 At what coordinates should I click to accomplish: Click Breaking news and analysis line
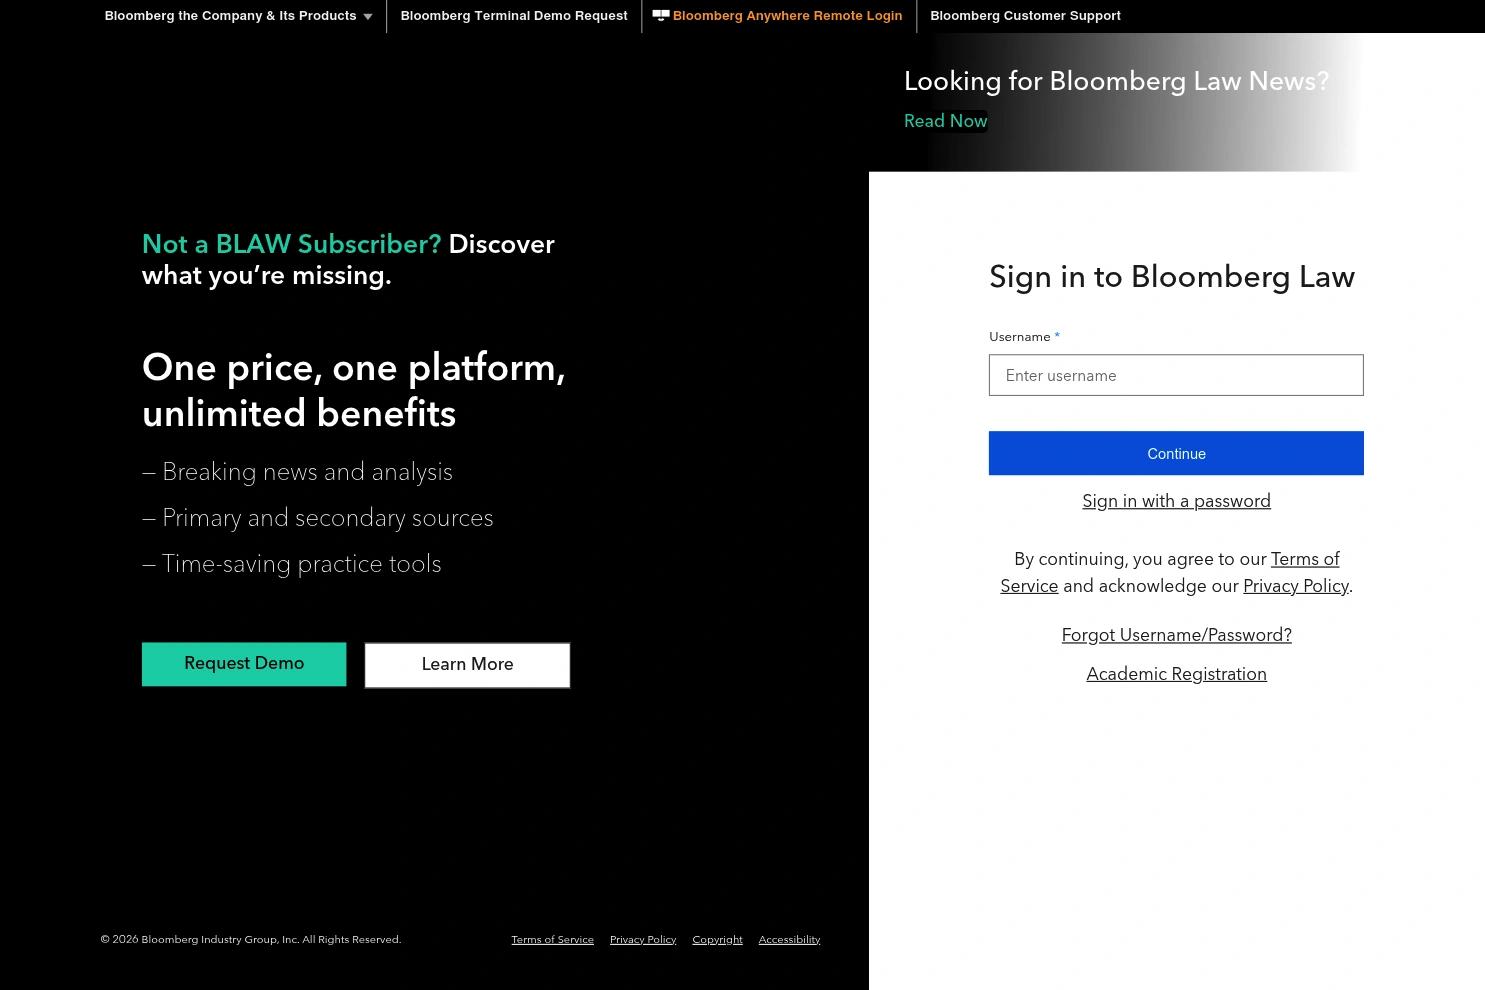(x=297, y=472)
